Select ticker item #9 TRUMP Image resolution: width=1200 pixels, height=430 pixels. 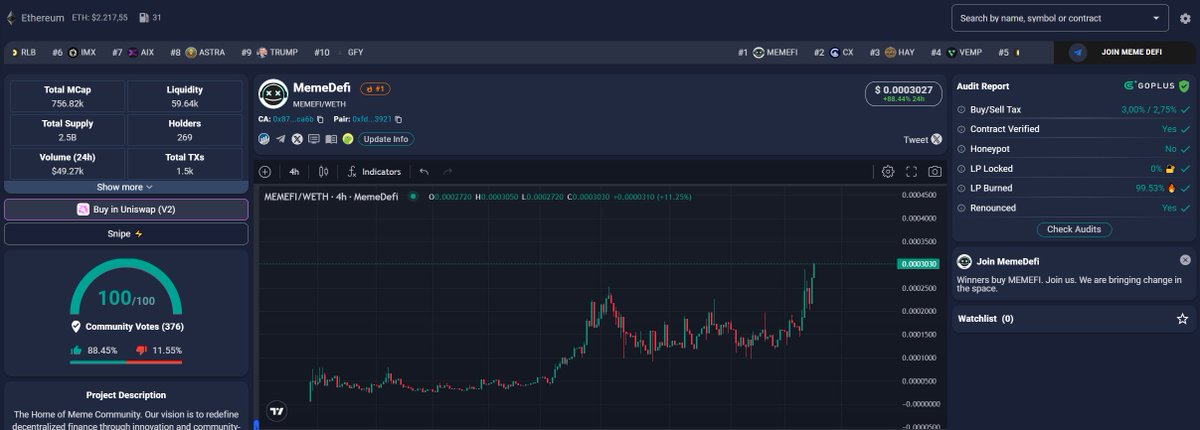point(271,52)
